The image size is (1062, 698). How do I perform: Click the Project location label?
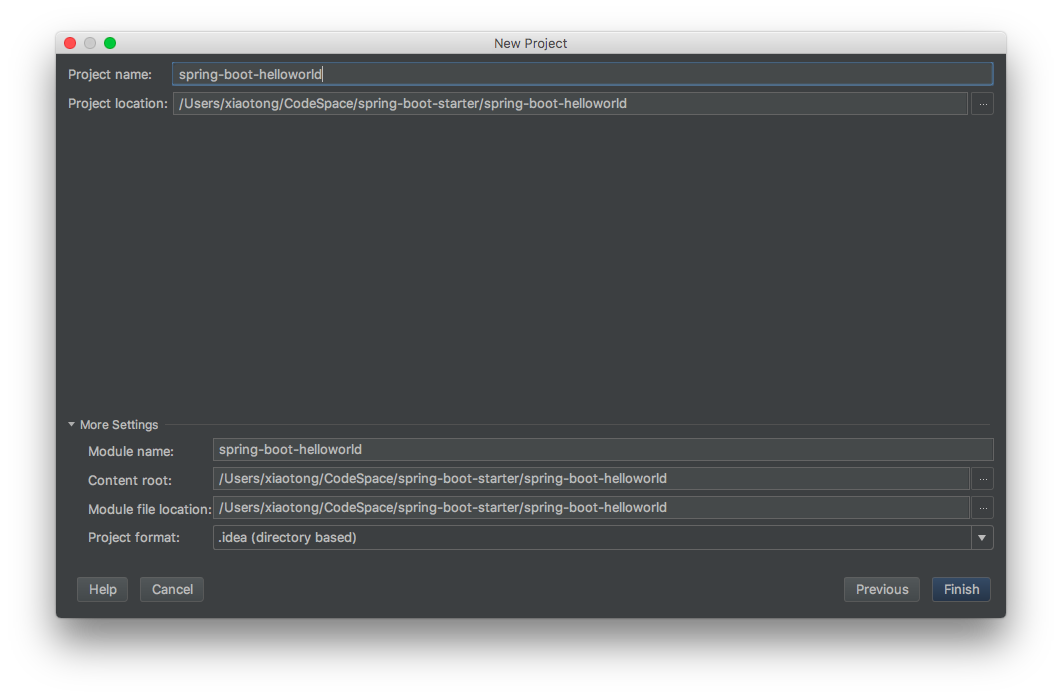click(x=118, y=104)
